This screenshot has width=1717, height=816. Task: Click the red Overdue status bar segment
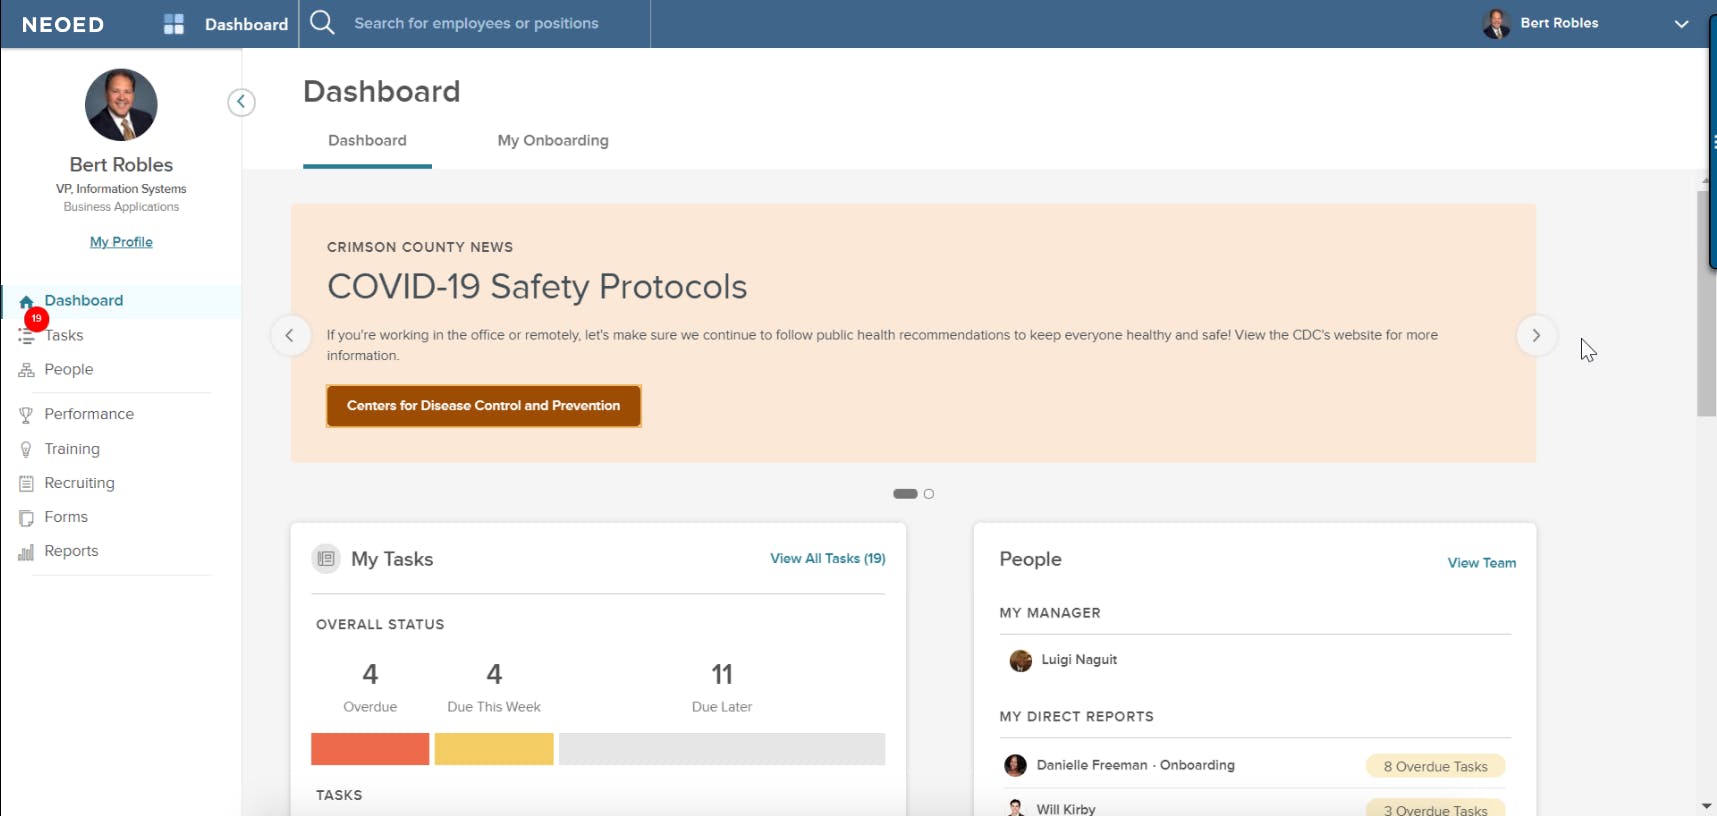[x=370, y=749]
